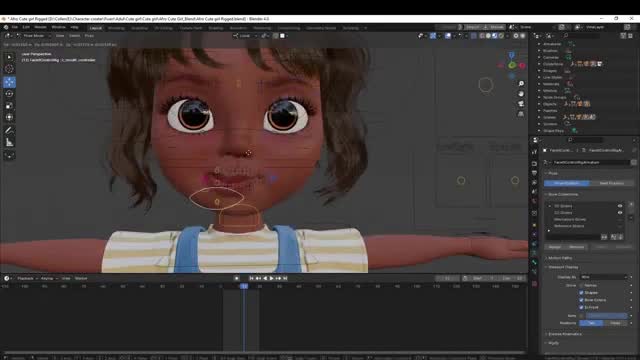Open the Output properties tab
Viewport: 640px width, 360px height.
click(534, 173)
